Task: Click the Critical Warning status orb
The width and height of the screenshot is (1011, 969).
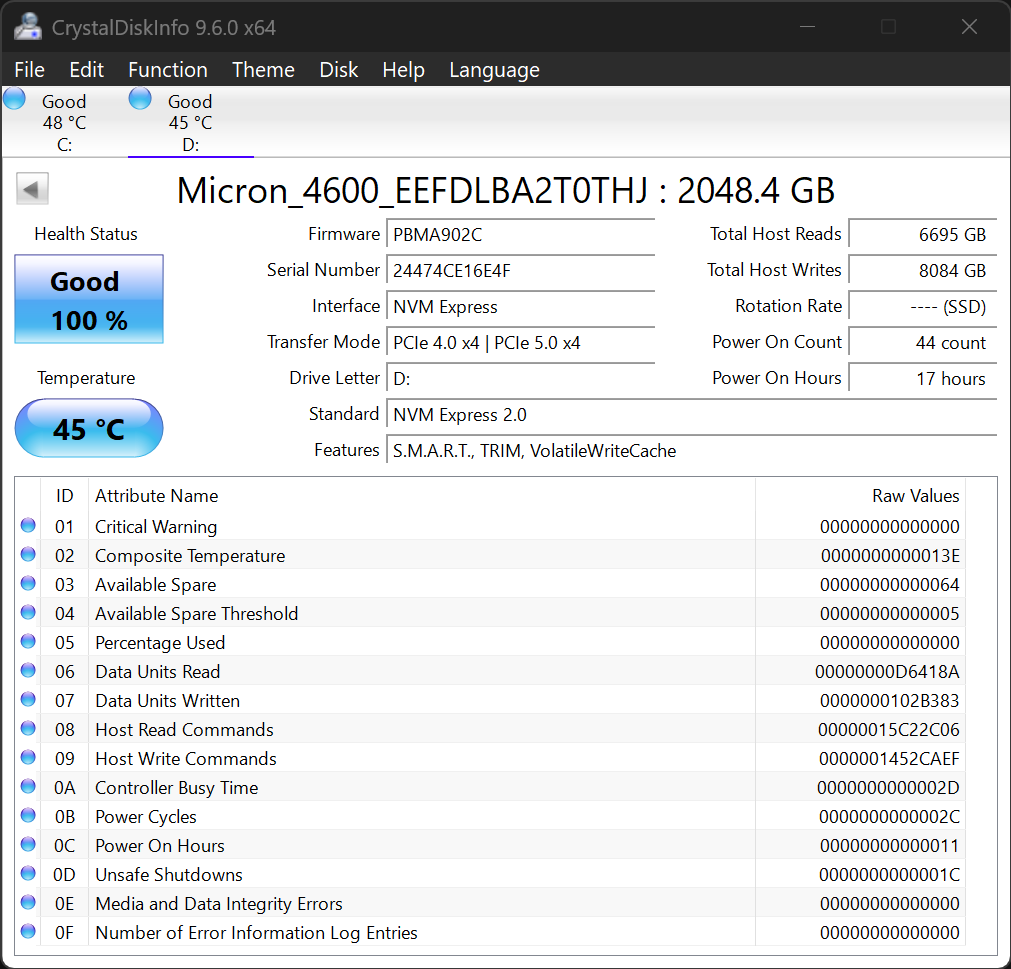Action: tap(28, 526)
